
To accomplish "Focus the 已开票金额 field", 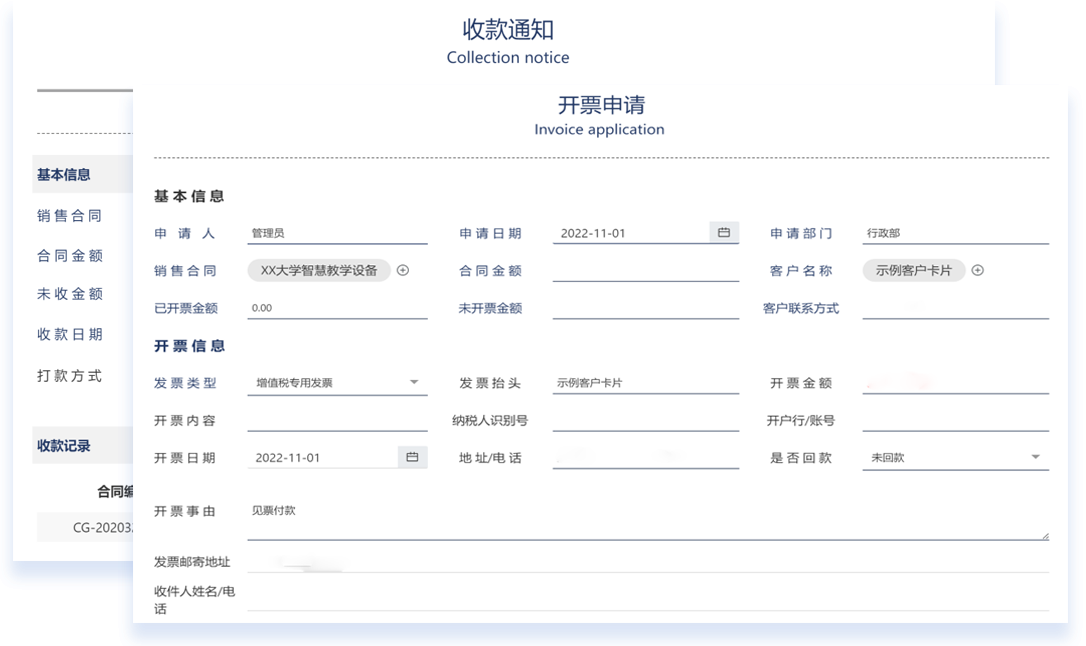I will tap(337, 308).
